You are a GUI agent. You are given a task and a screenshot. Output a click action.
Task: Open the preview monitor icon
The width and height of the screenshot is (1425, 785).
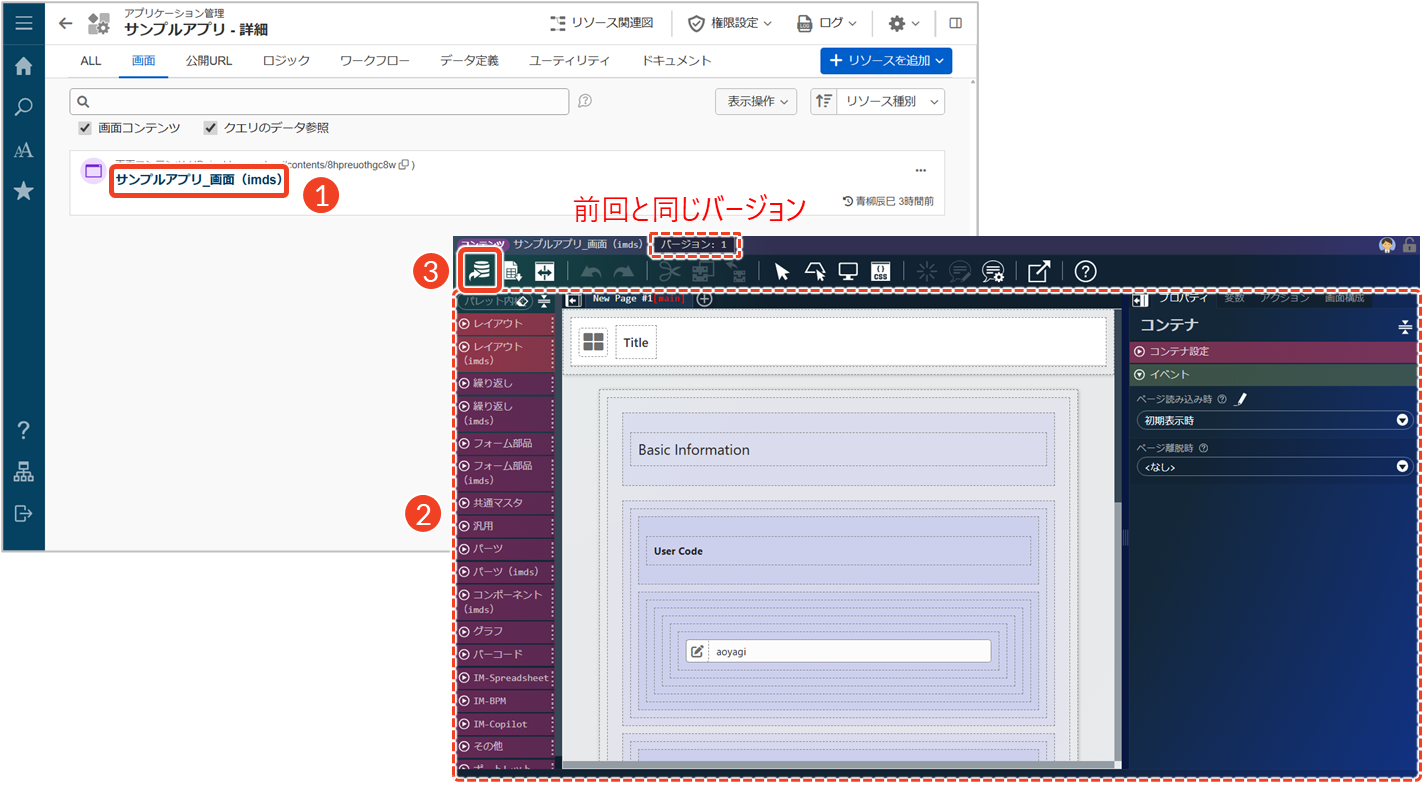(848, 272)
